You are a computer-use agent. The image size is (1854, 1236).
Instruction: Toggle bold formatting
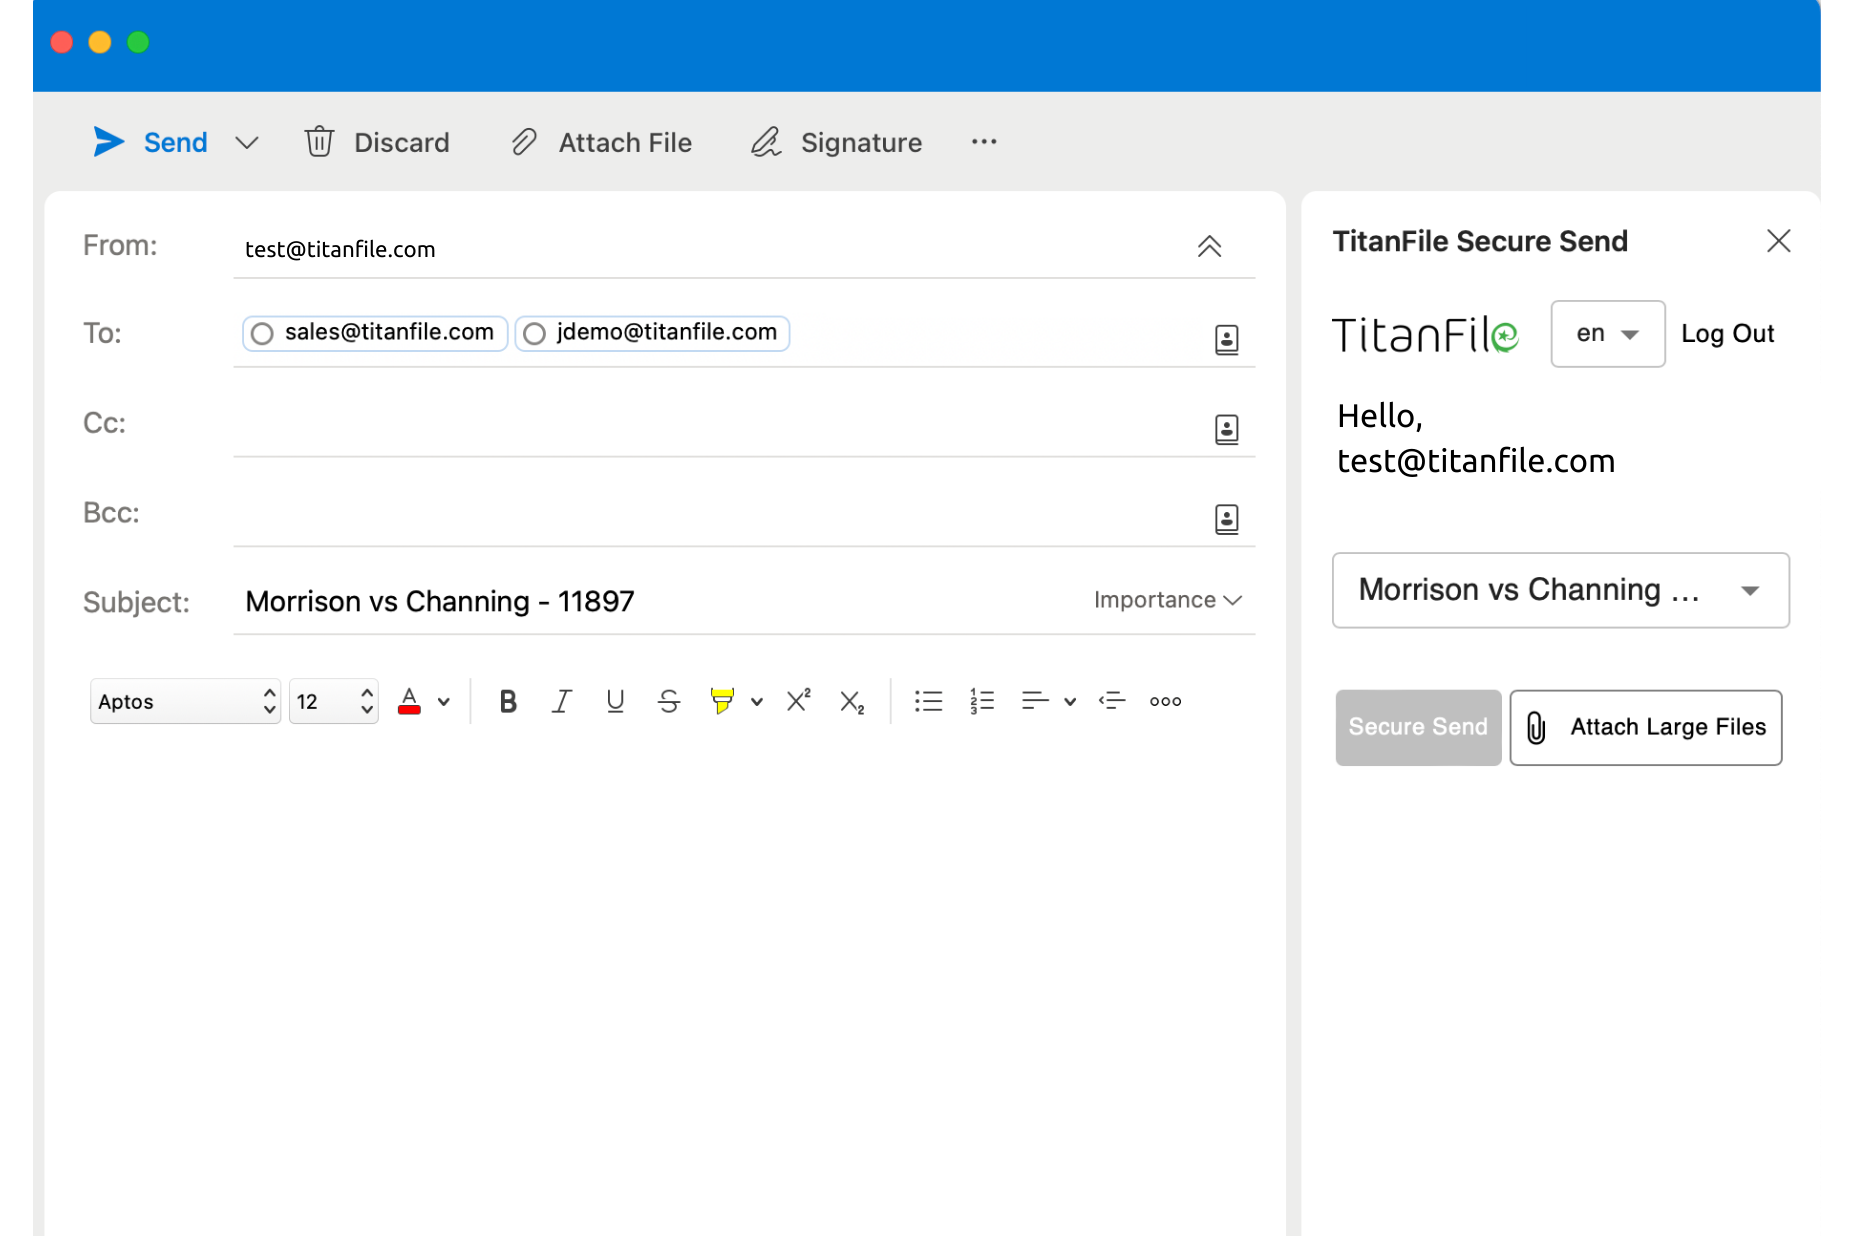click(x=508, y=702)
